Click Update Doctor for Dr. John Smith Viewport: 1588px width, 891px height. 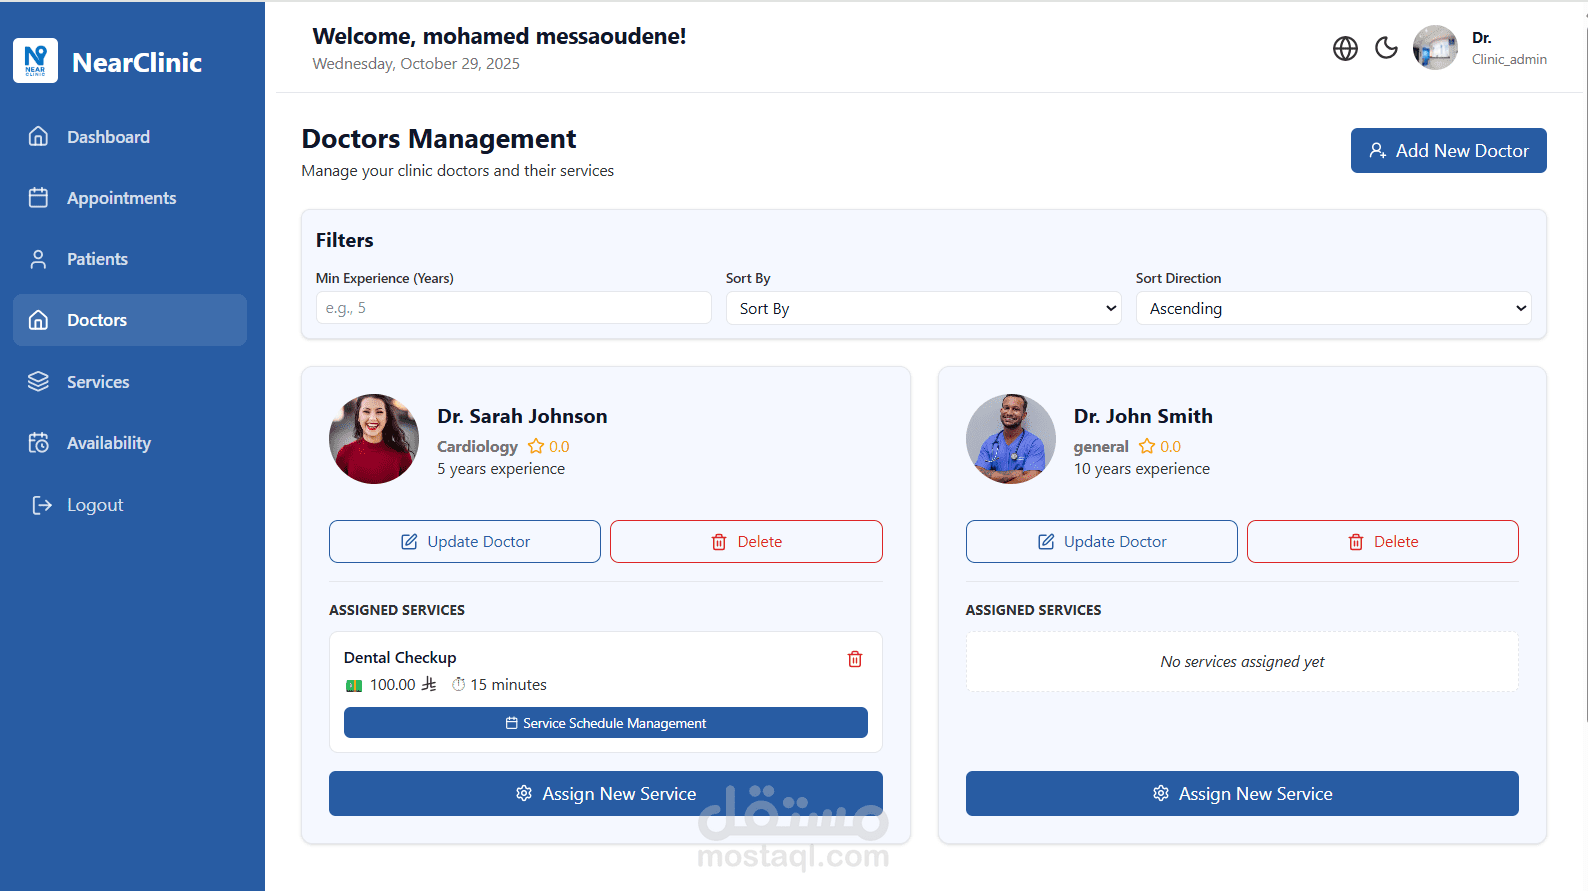tap(1101, 541)
